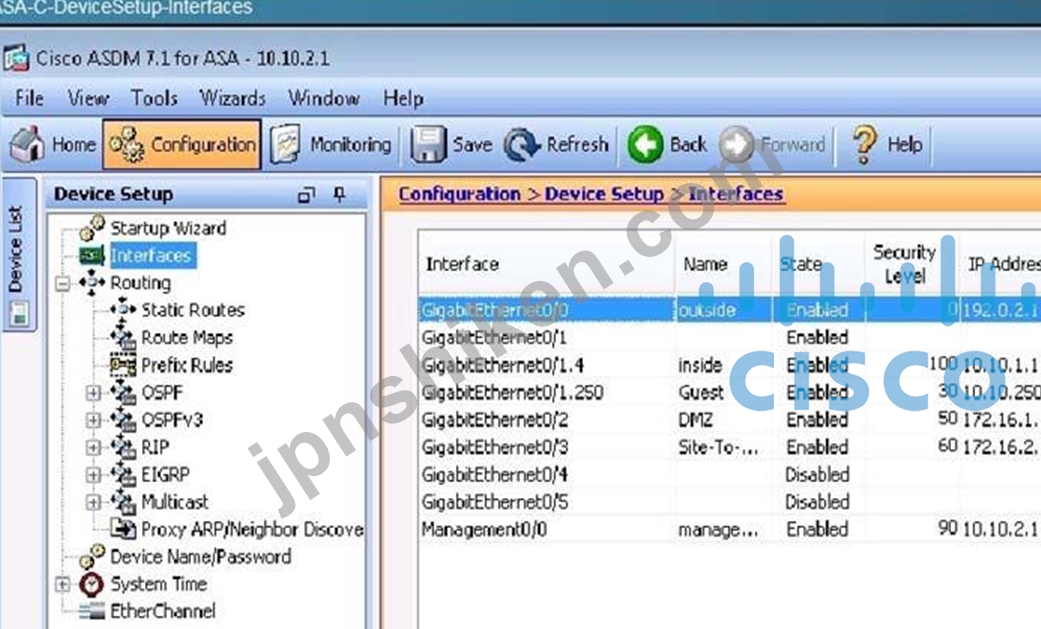This screenshot has height=629, width=1041.
Task: Select the GigabitEthernet0/4 row
Action: [730, 474]
